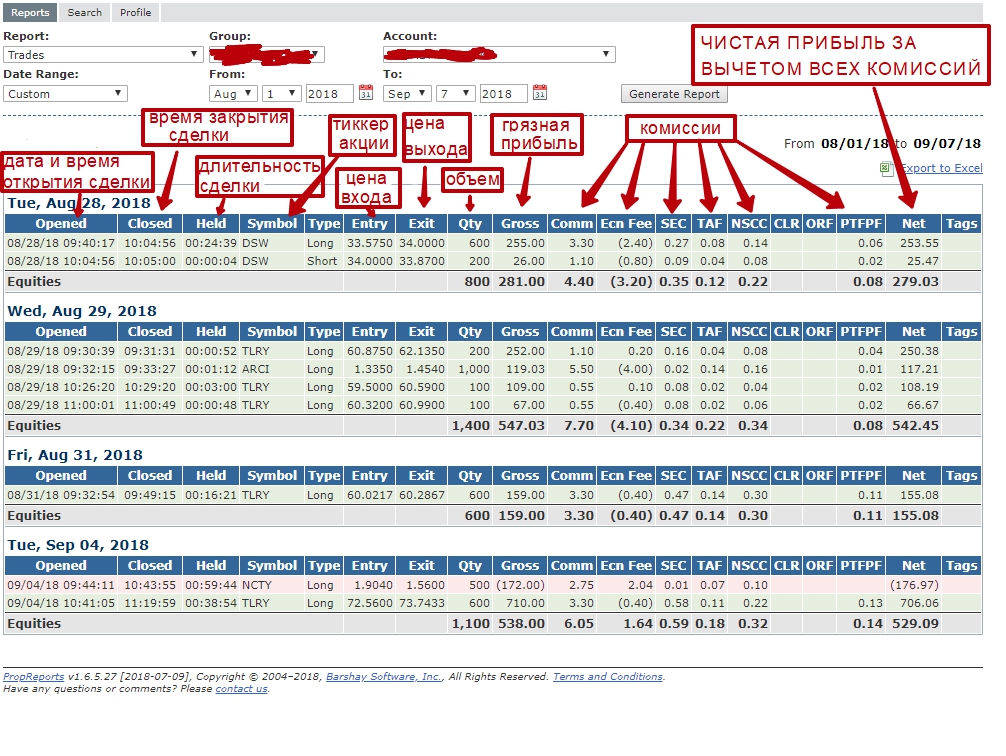
Task: Click the Export to Excel link
Action: [x=940, y=168]
